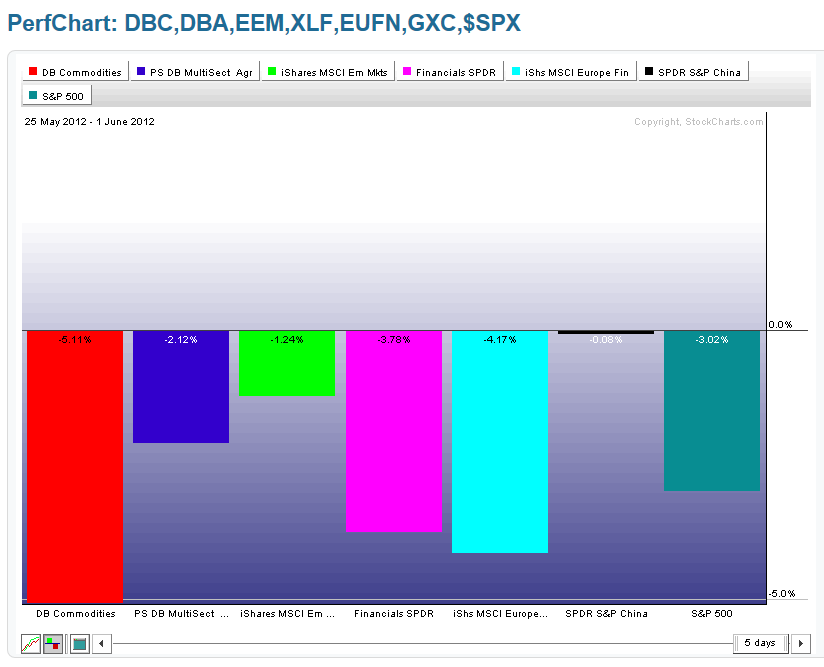Click the -5.11% value label
Screen dimensions: 824x667
pos(75,340)
